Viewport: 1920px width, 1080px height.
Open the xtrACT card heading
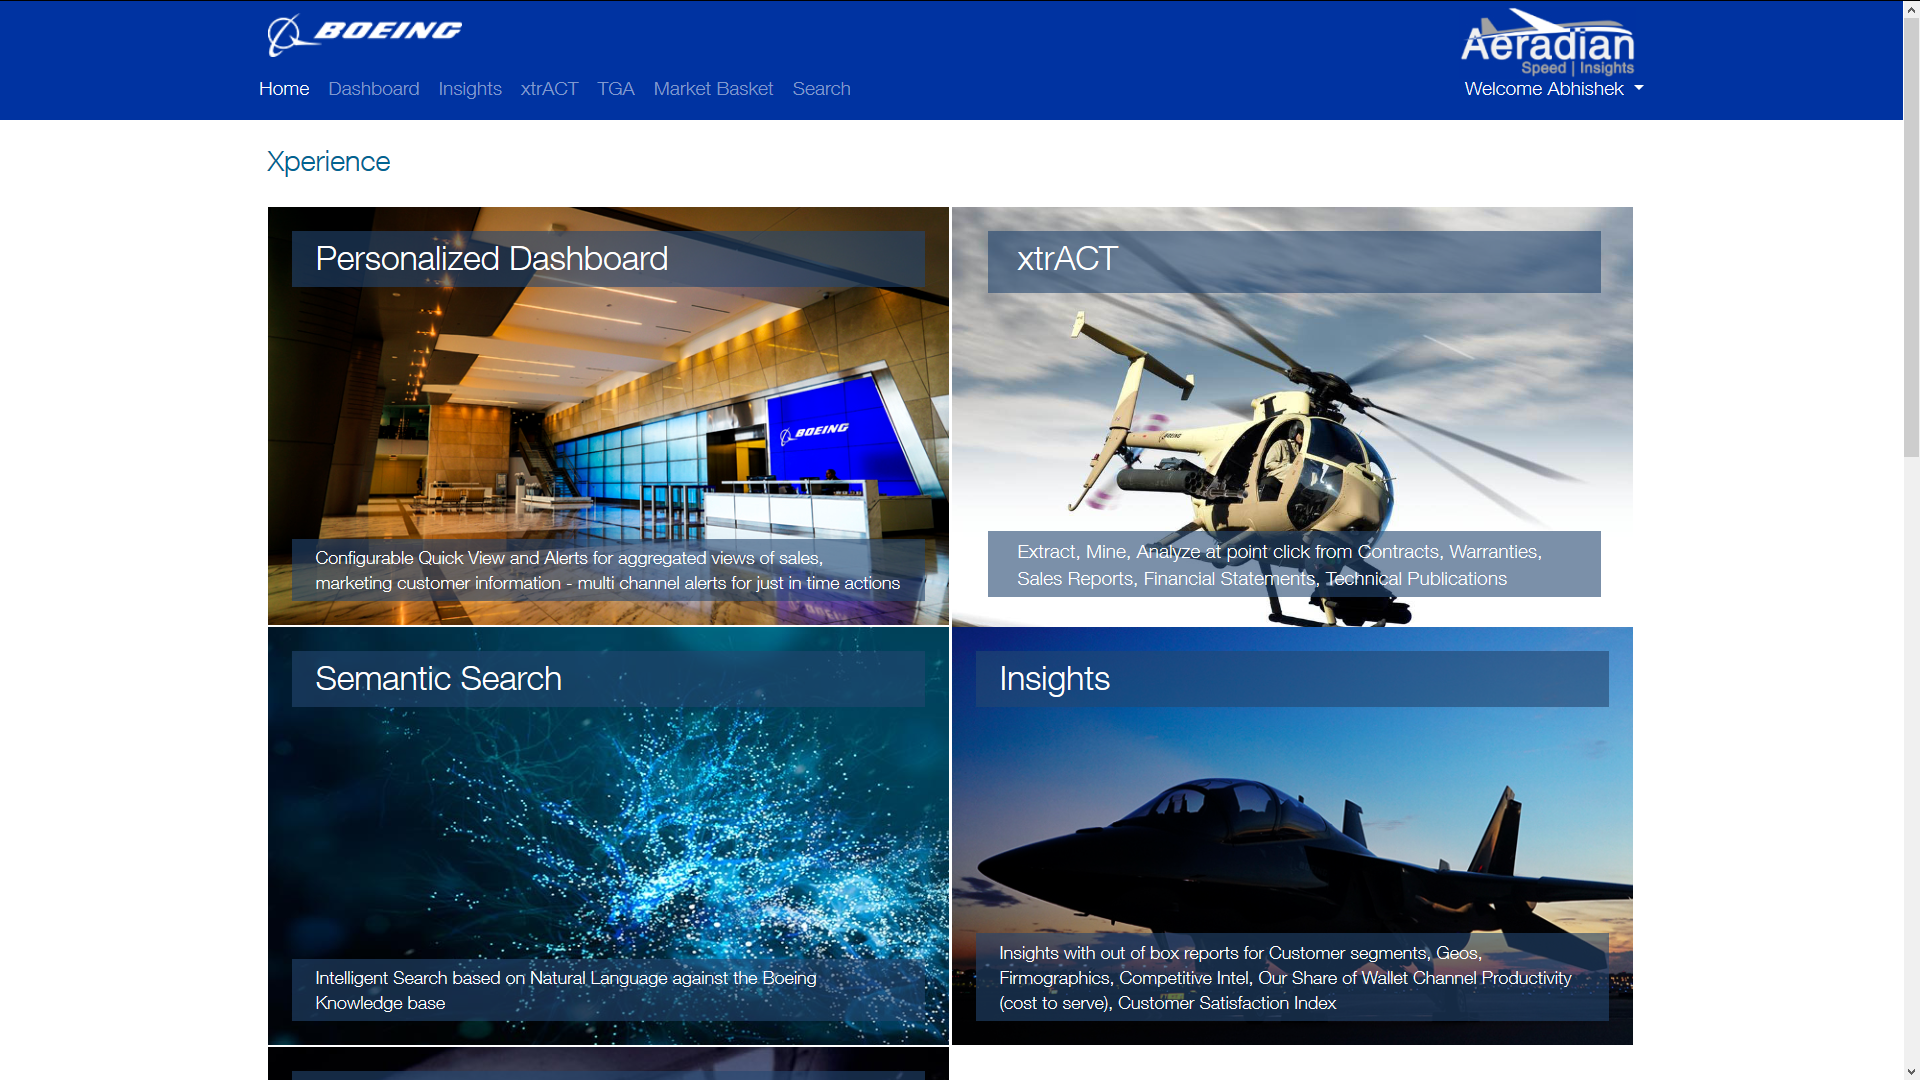point(1067,259)
